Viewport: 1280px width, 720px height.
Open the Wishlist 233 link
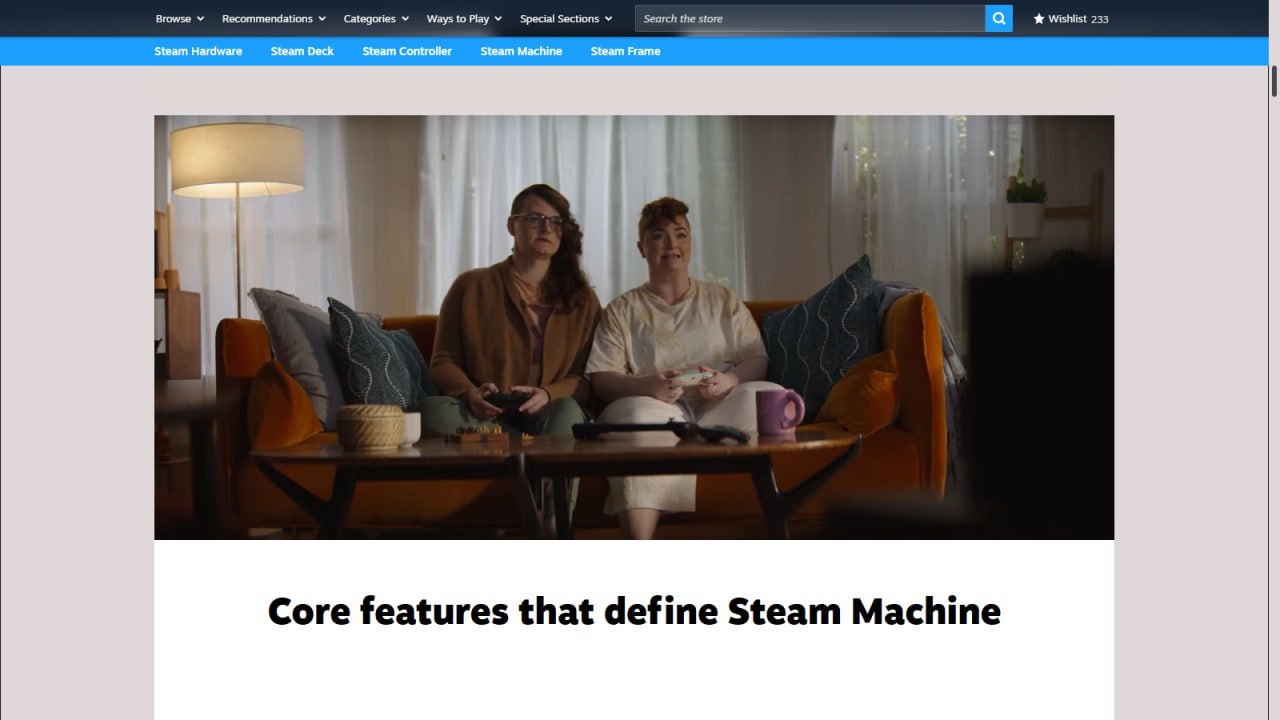1071,18
